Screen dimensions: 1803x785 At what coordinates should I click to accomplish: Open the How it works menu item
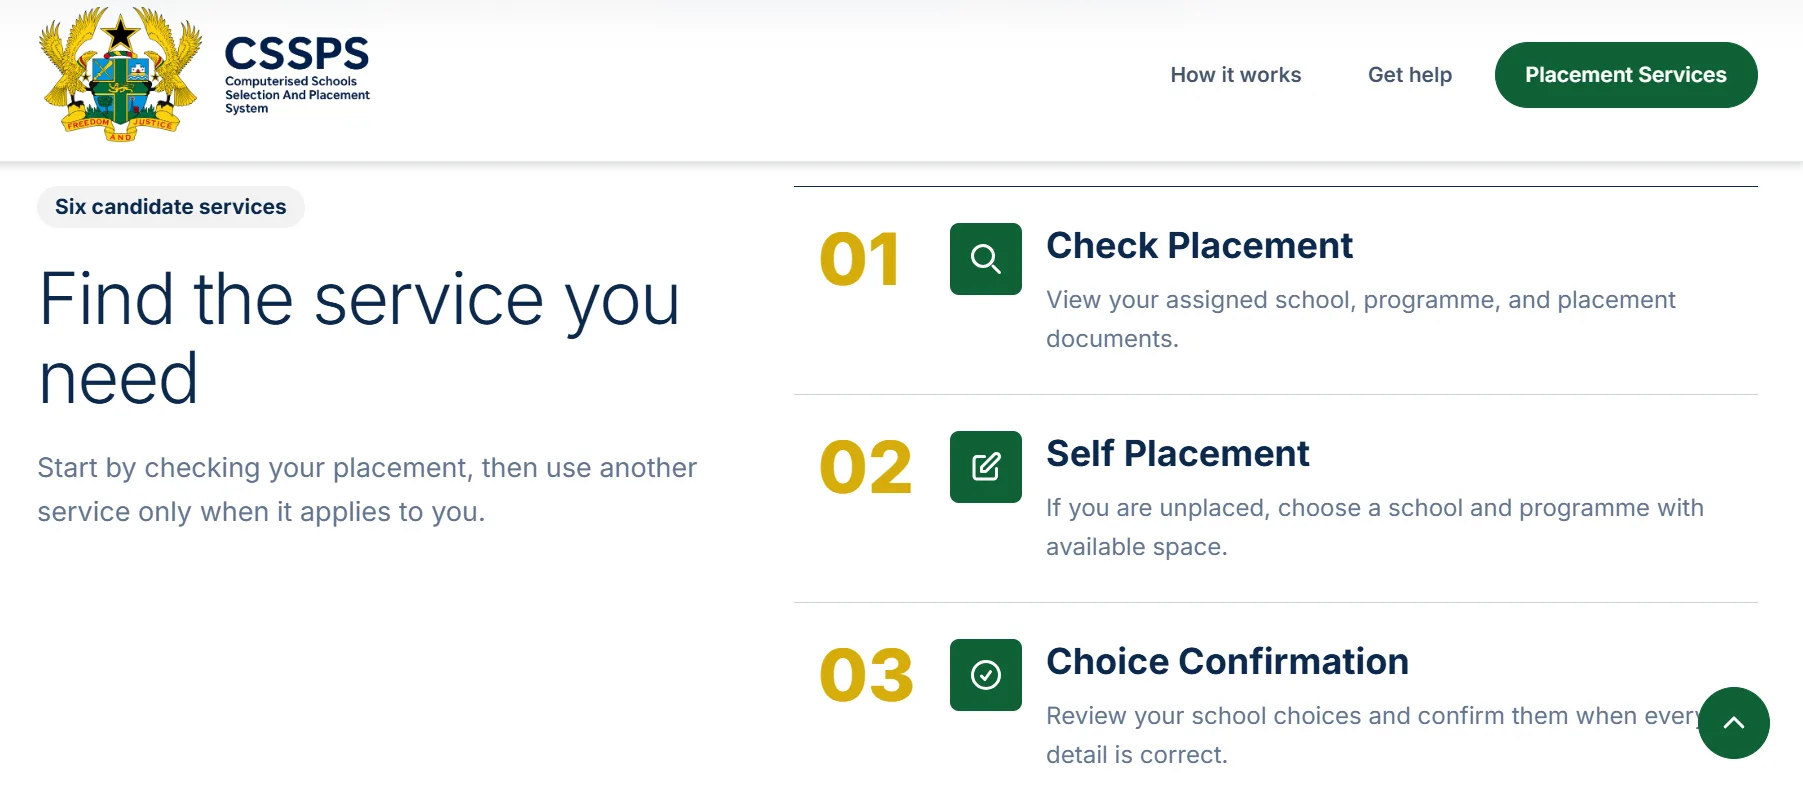1235,75
